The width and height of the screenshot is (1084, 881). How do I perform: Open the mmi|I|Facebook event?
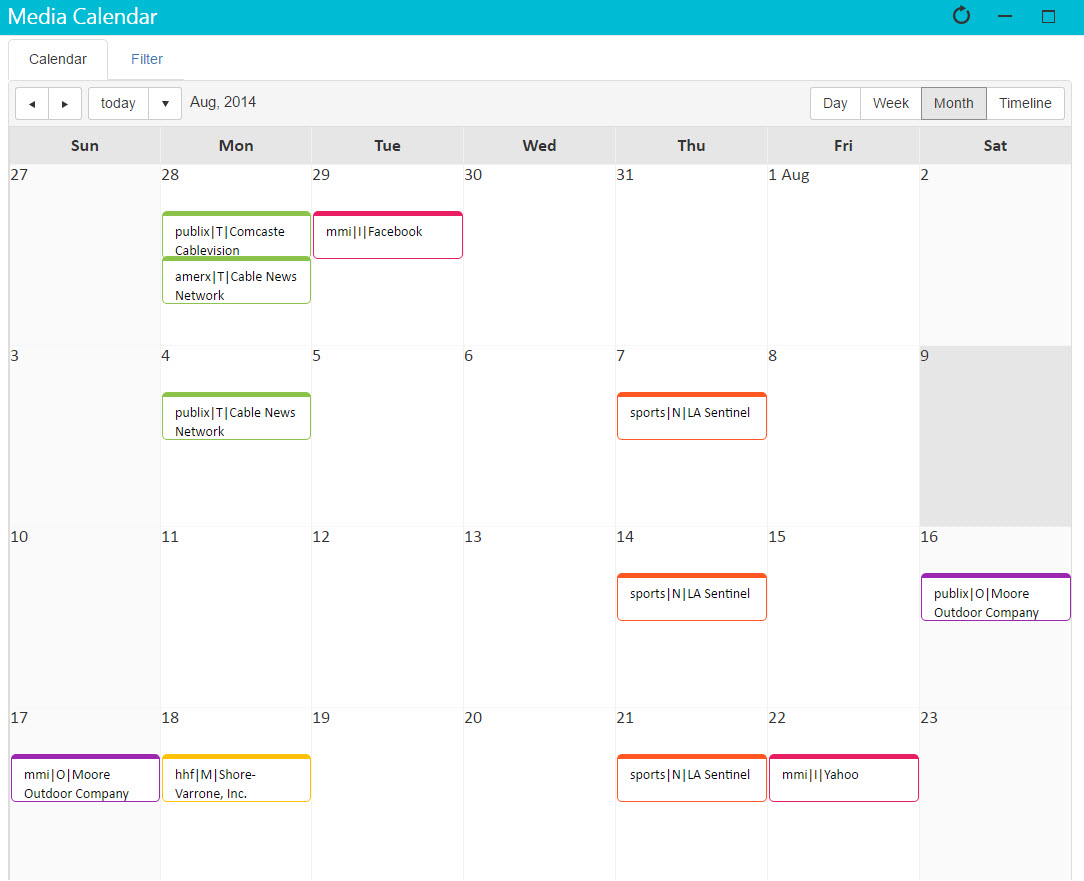coord(388,235)
